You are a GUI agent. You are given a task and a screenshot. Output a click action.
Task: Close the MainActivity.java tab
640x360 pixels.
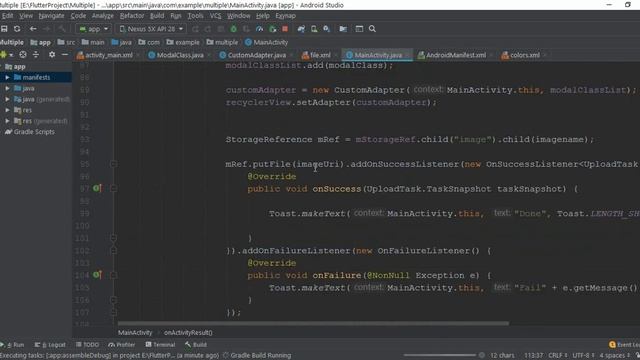[x=407, y=56]
